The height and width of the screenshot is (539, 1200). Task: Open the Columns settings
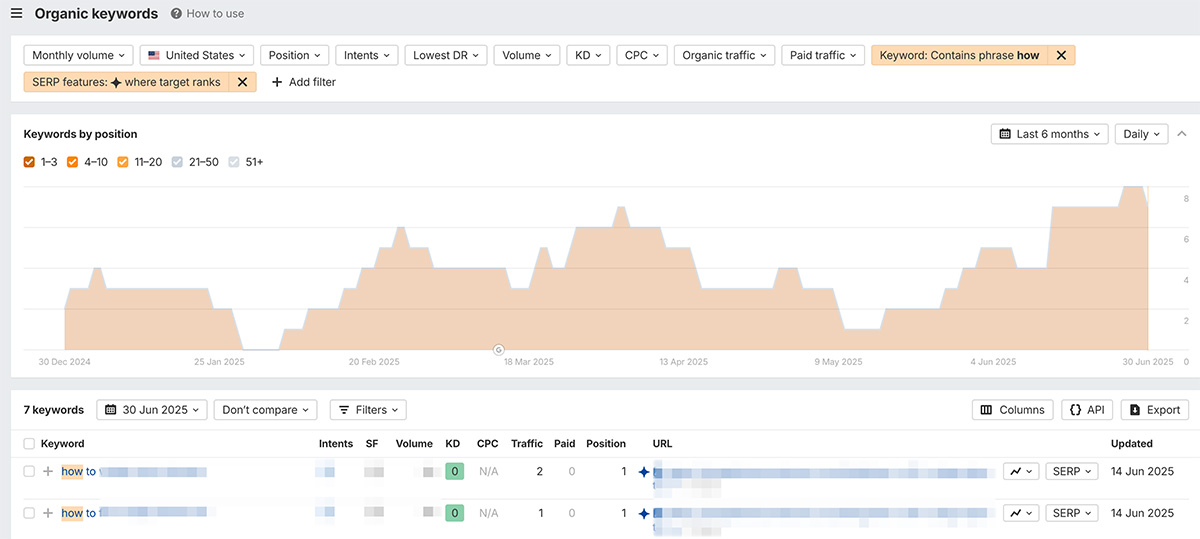coord(1013,410)
